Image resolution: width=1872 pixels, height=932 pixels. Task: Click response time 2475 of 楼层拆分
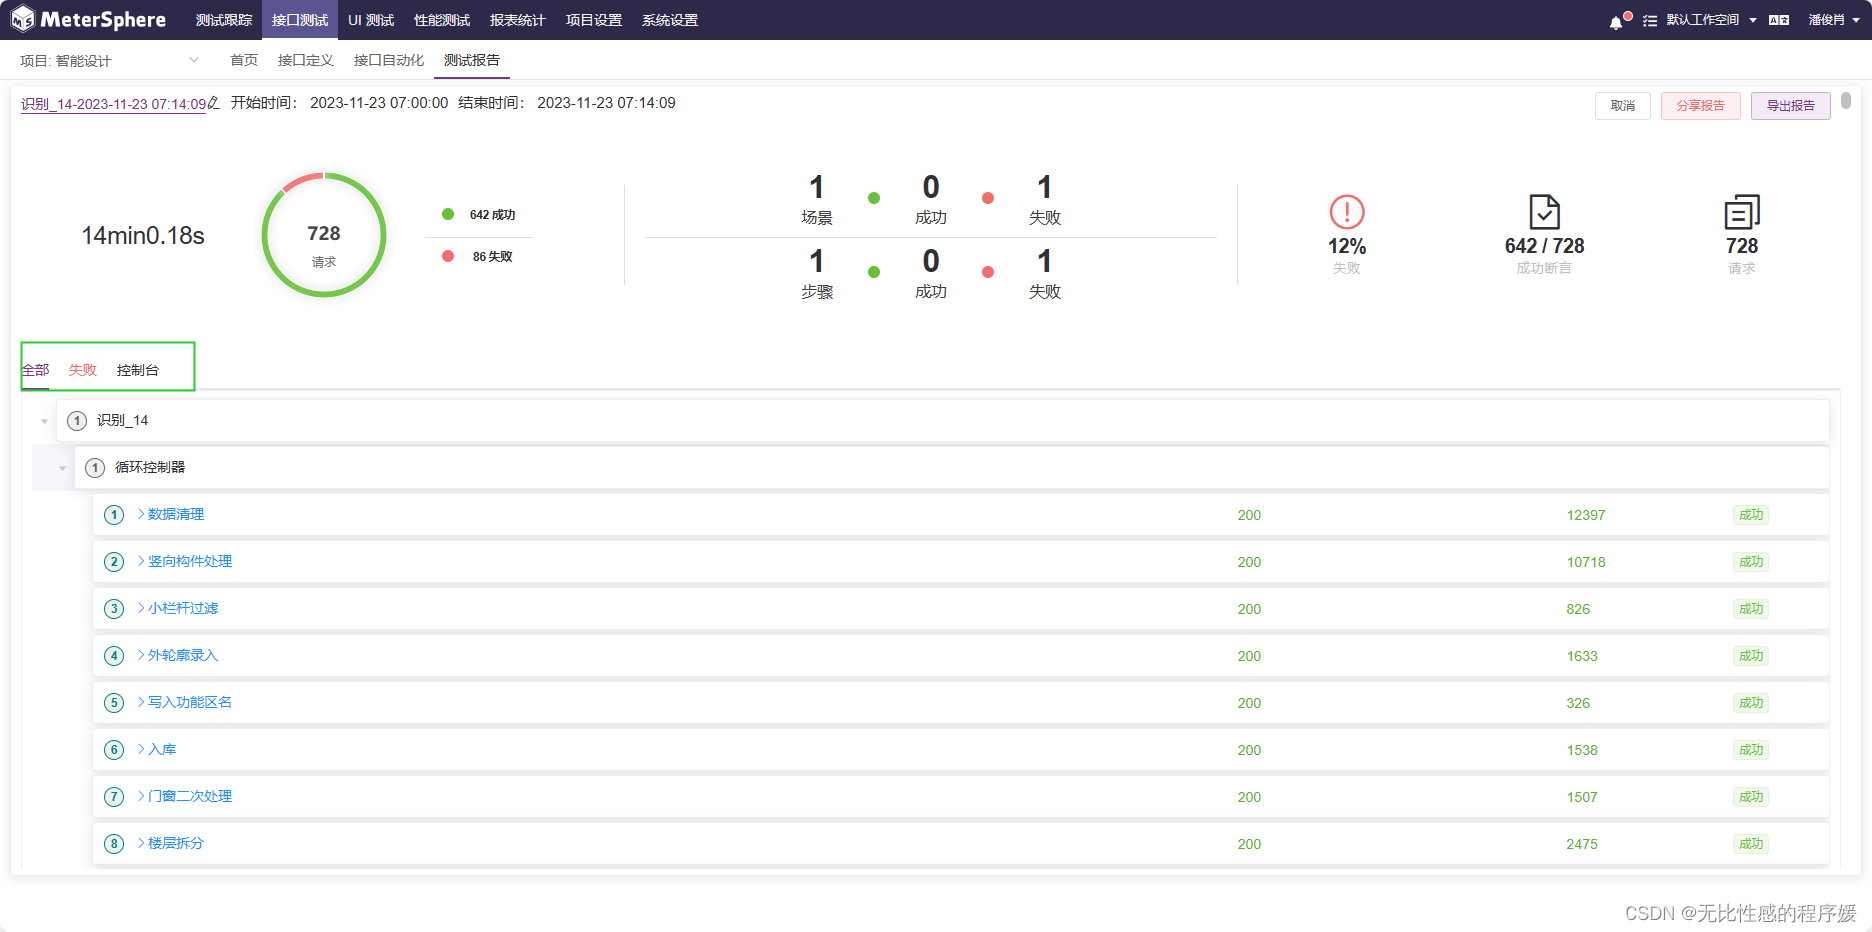click(1582, 844)
